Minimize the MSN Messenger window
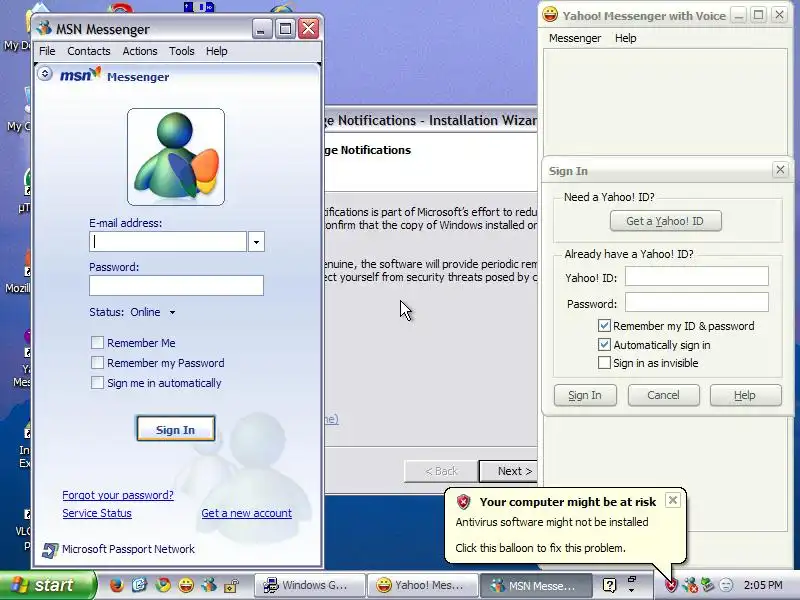Viewport: 800px width, 600px height. click(262, 29)
